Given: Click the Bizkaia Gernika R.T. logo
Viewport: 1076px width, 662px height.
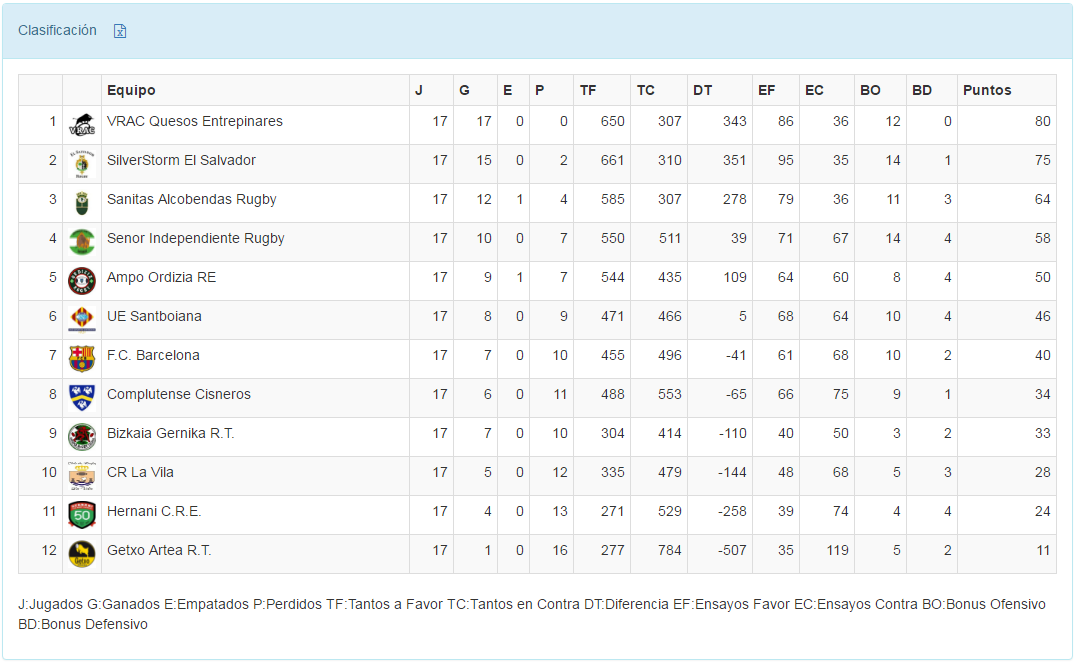Looking at the screenshot, I should tap(82, 437).
